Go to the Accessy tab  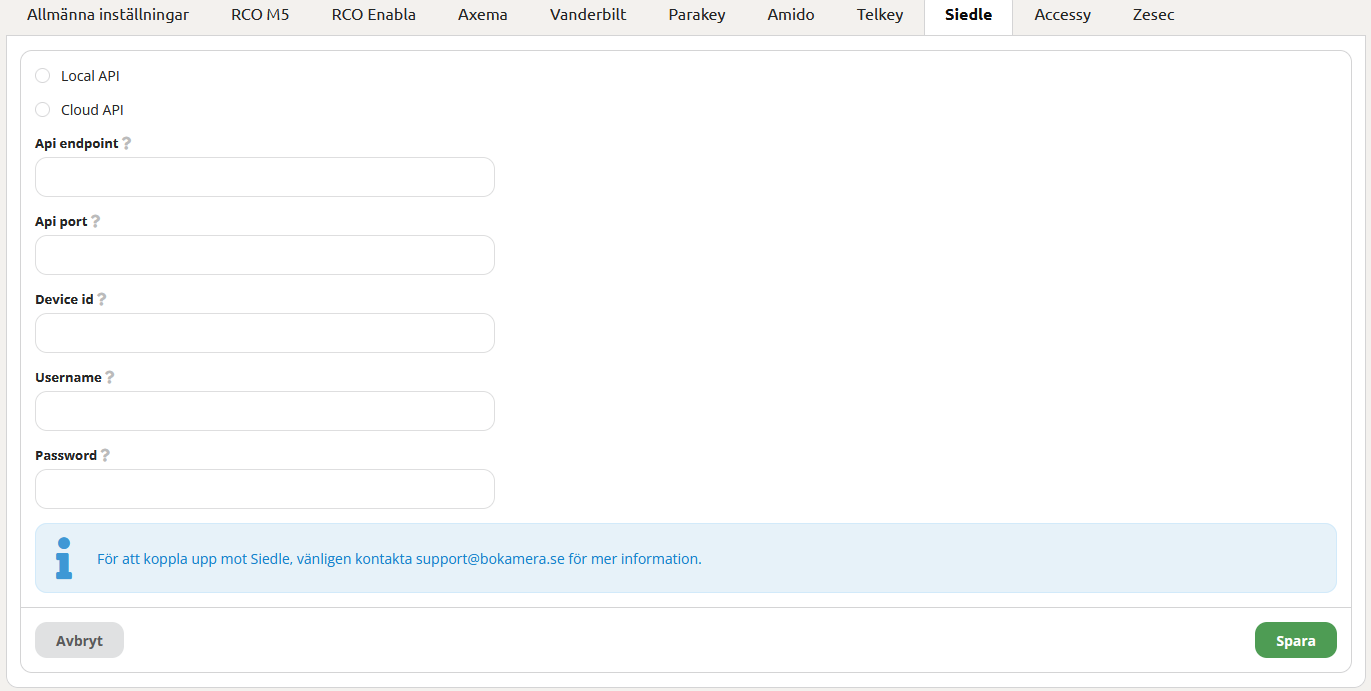(1063, 15)
